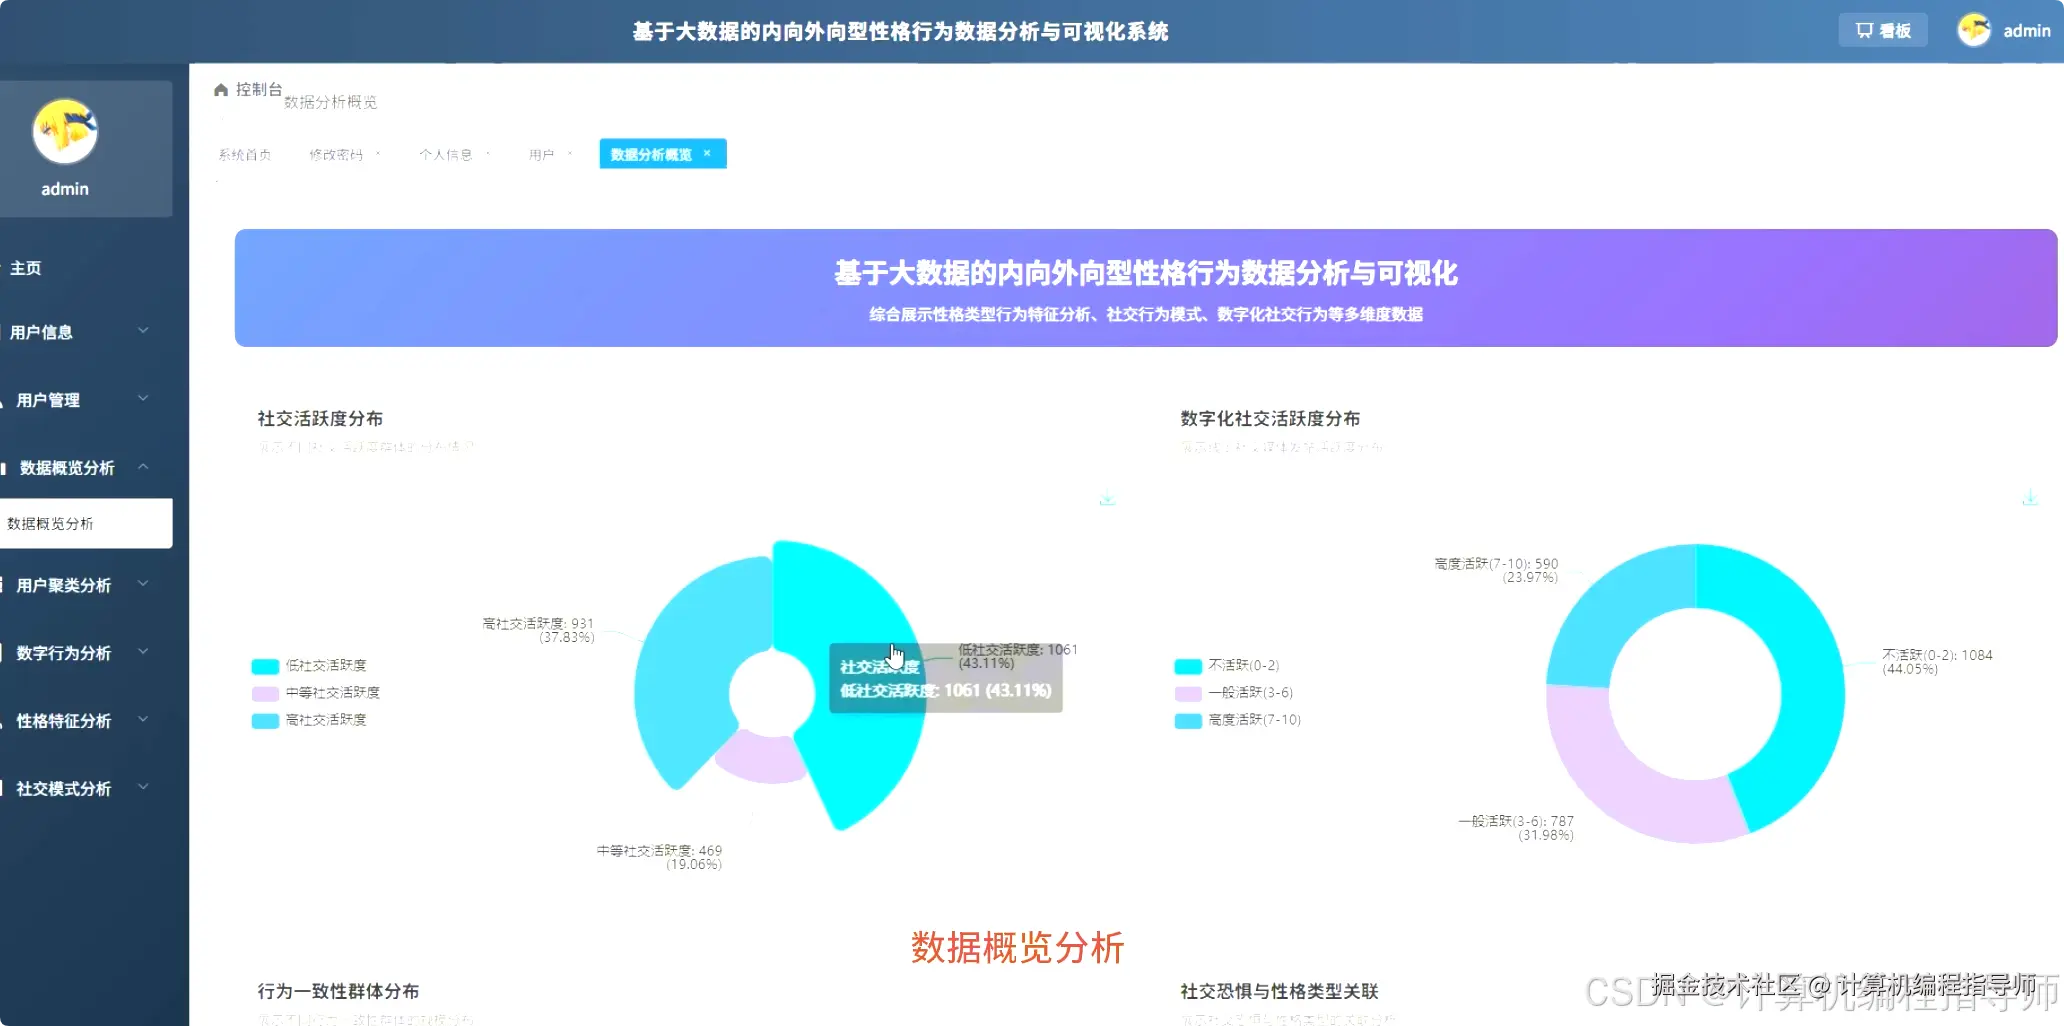Viewport: 2064px width, 1026px height.
Task: Close the 个人信息 tab
Action: pos(488,154)
